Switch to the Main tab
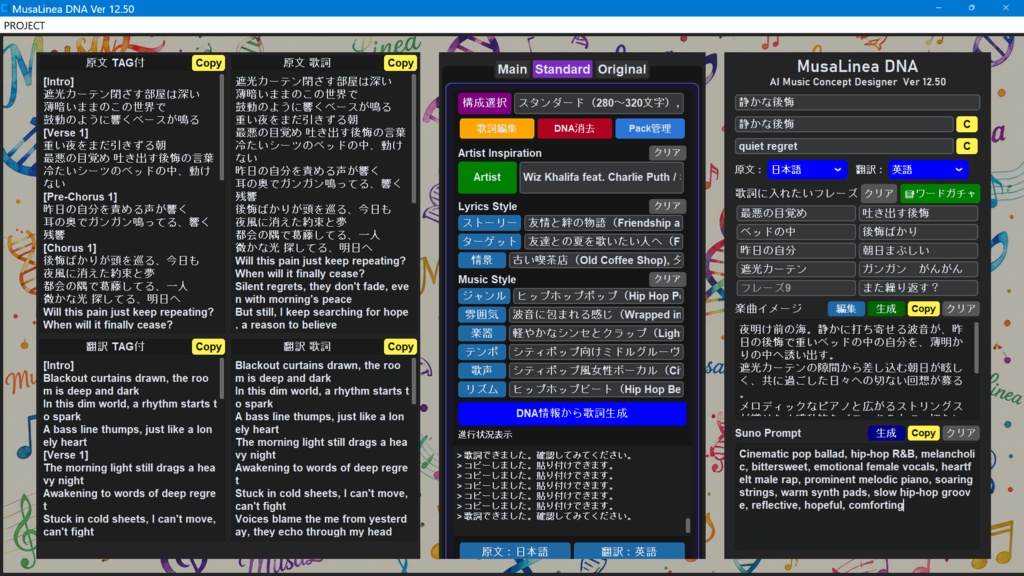This screenshot has width=1024, height=576. pos(512,69)
